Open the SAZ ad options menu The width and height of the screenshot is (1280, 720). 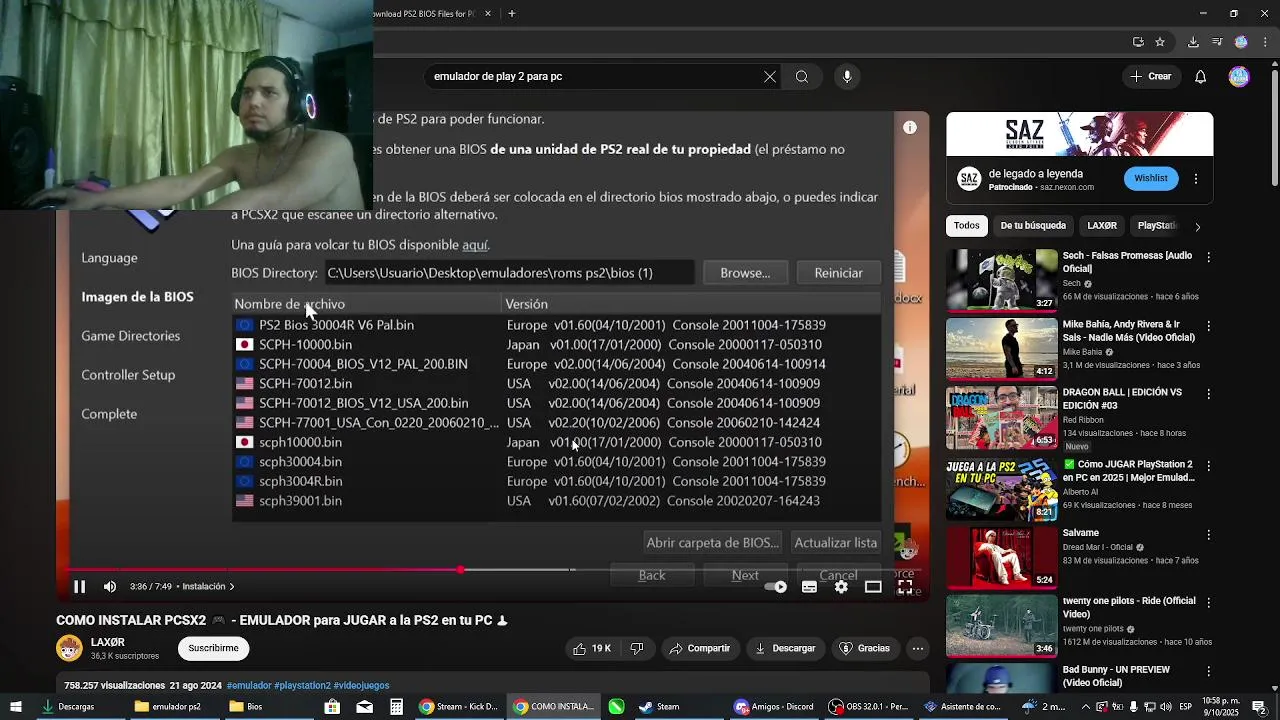coord(1196,179)
